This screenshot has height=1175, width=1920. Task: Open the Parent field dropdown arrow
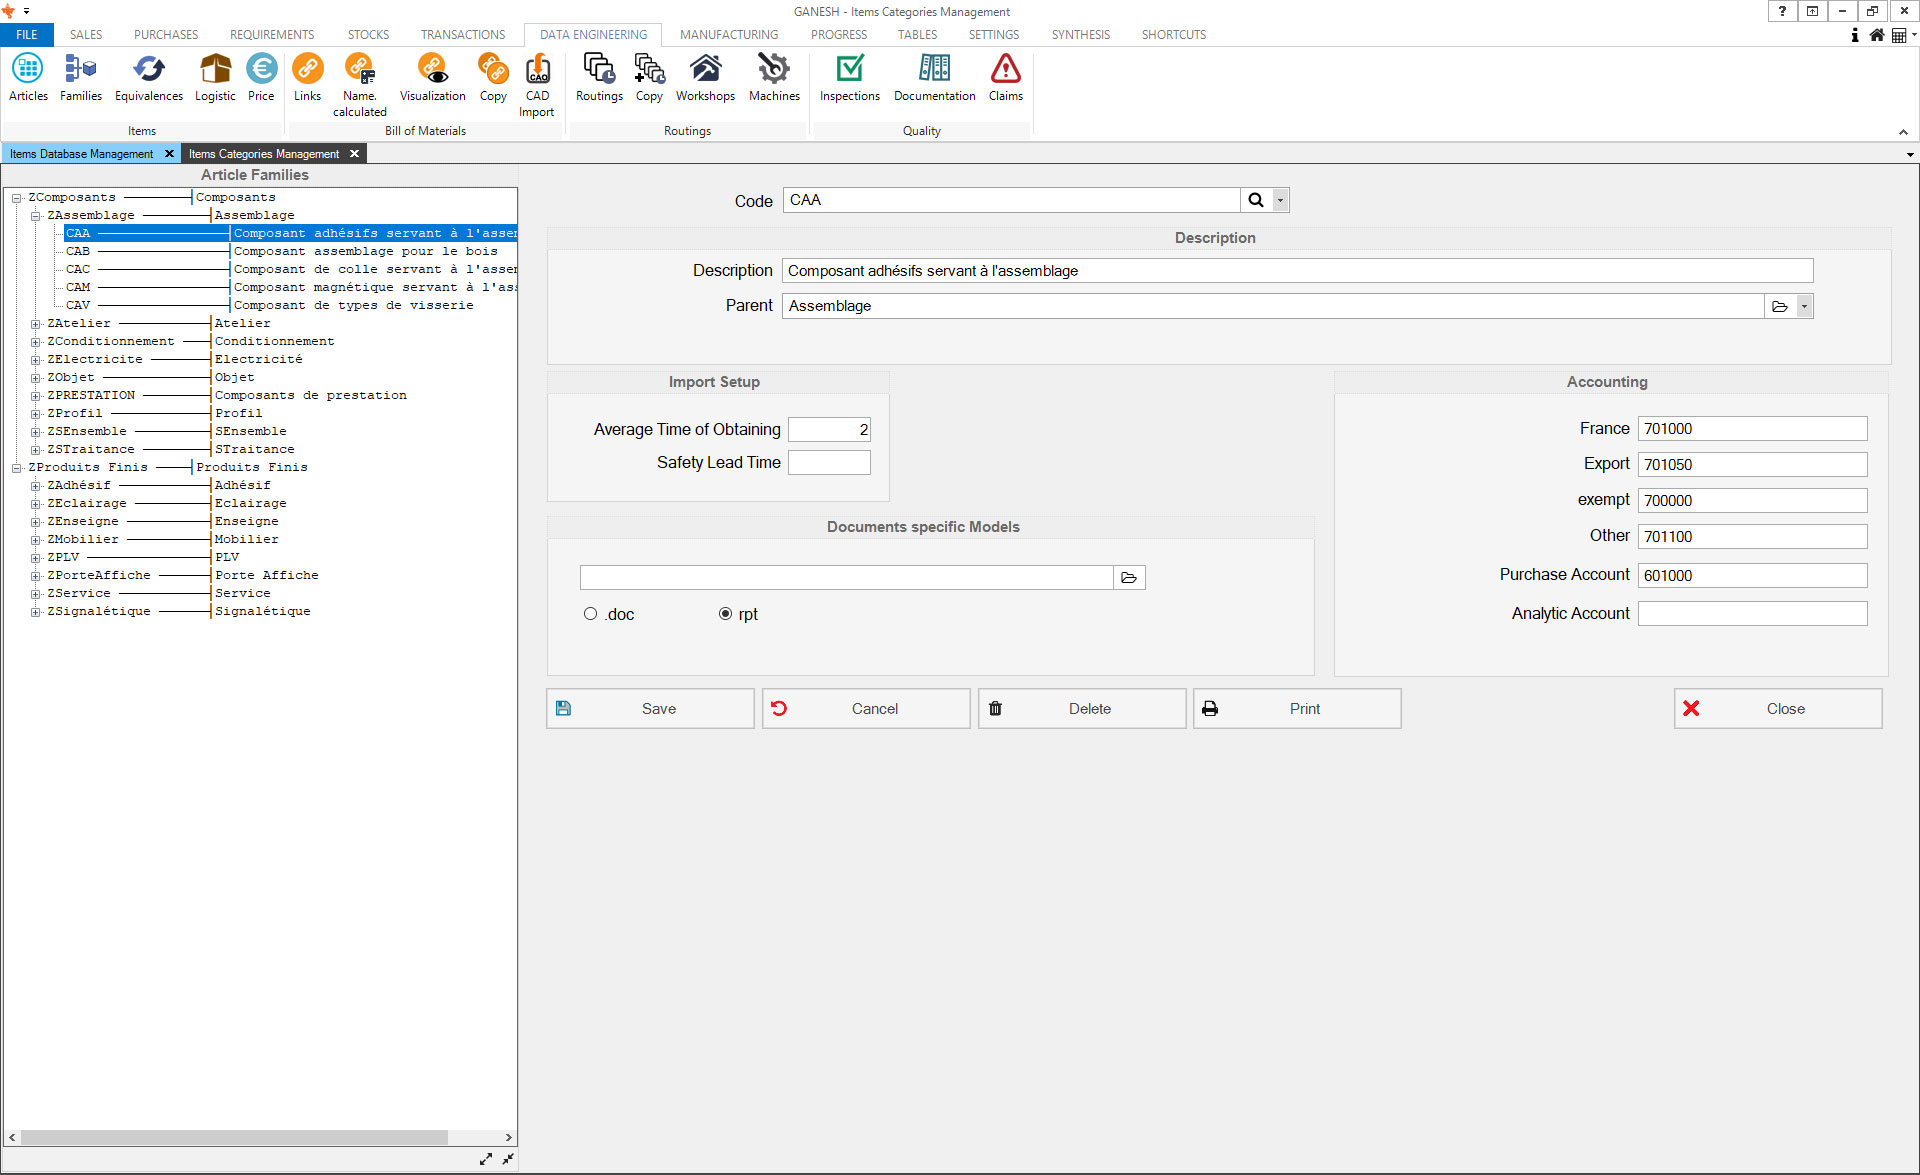pos(1804,307)
